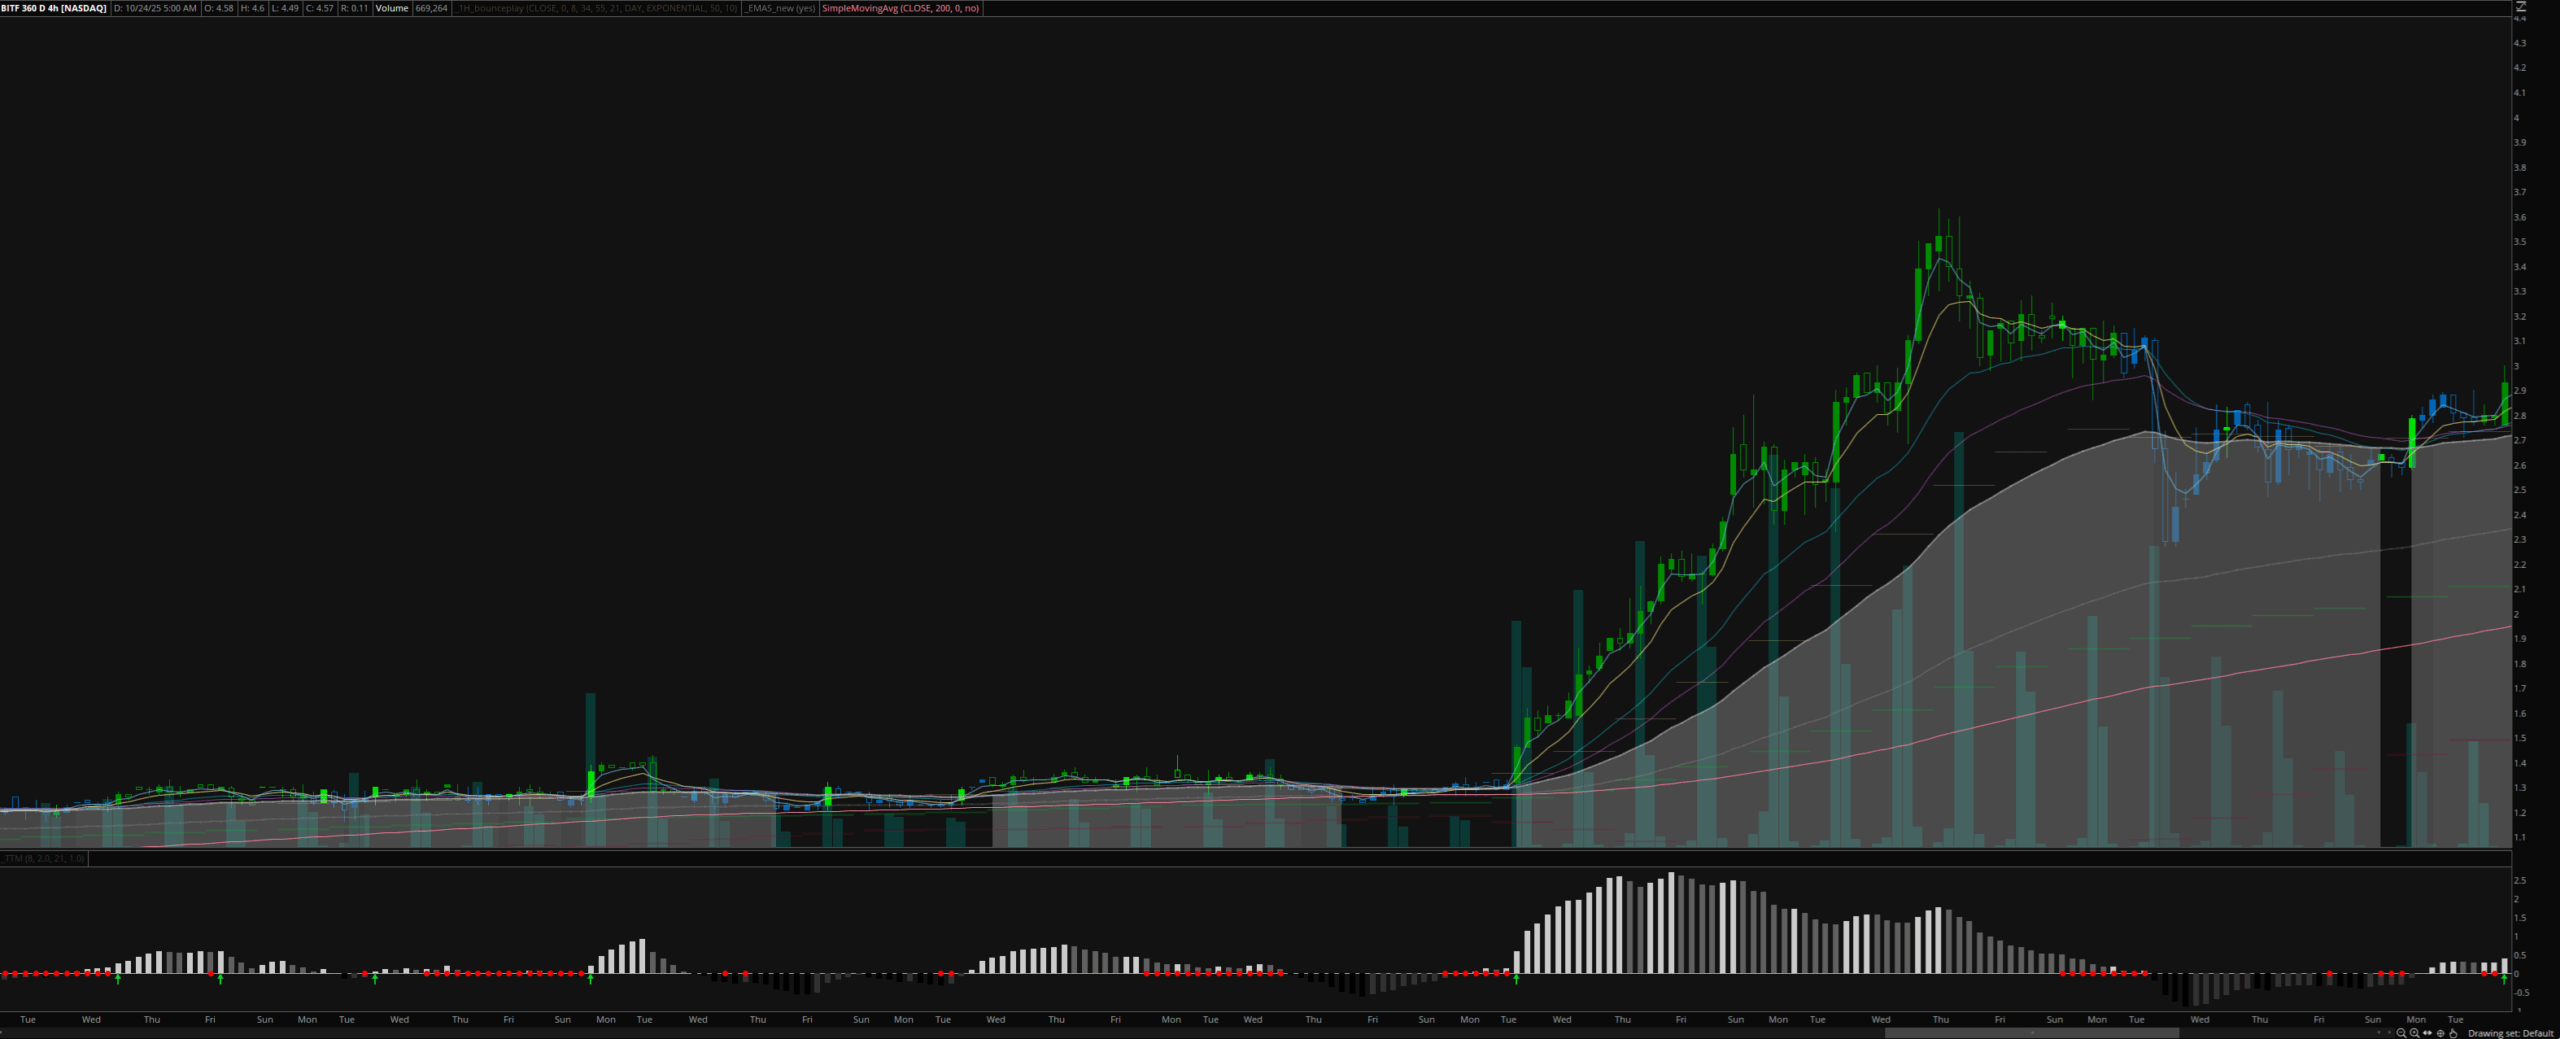Activate the crosshair cursor icon
Viewport: 2560px width, 1039px height.
2440,1033
